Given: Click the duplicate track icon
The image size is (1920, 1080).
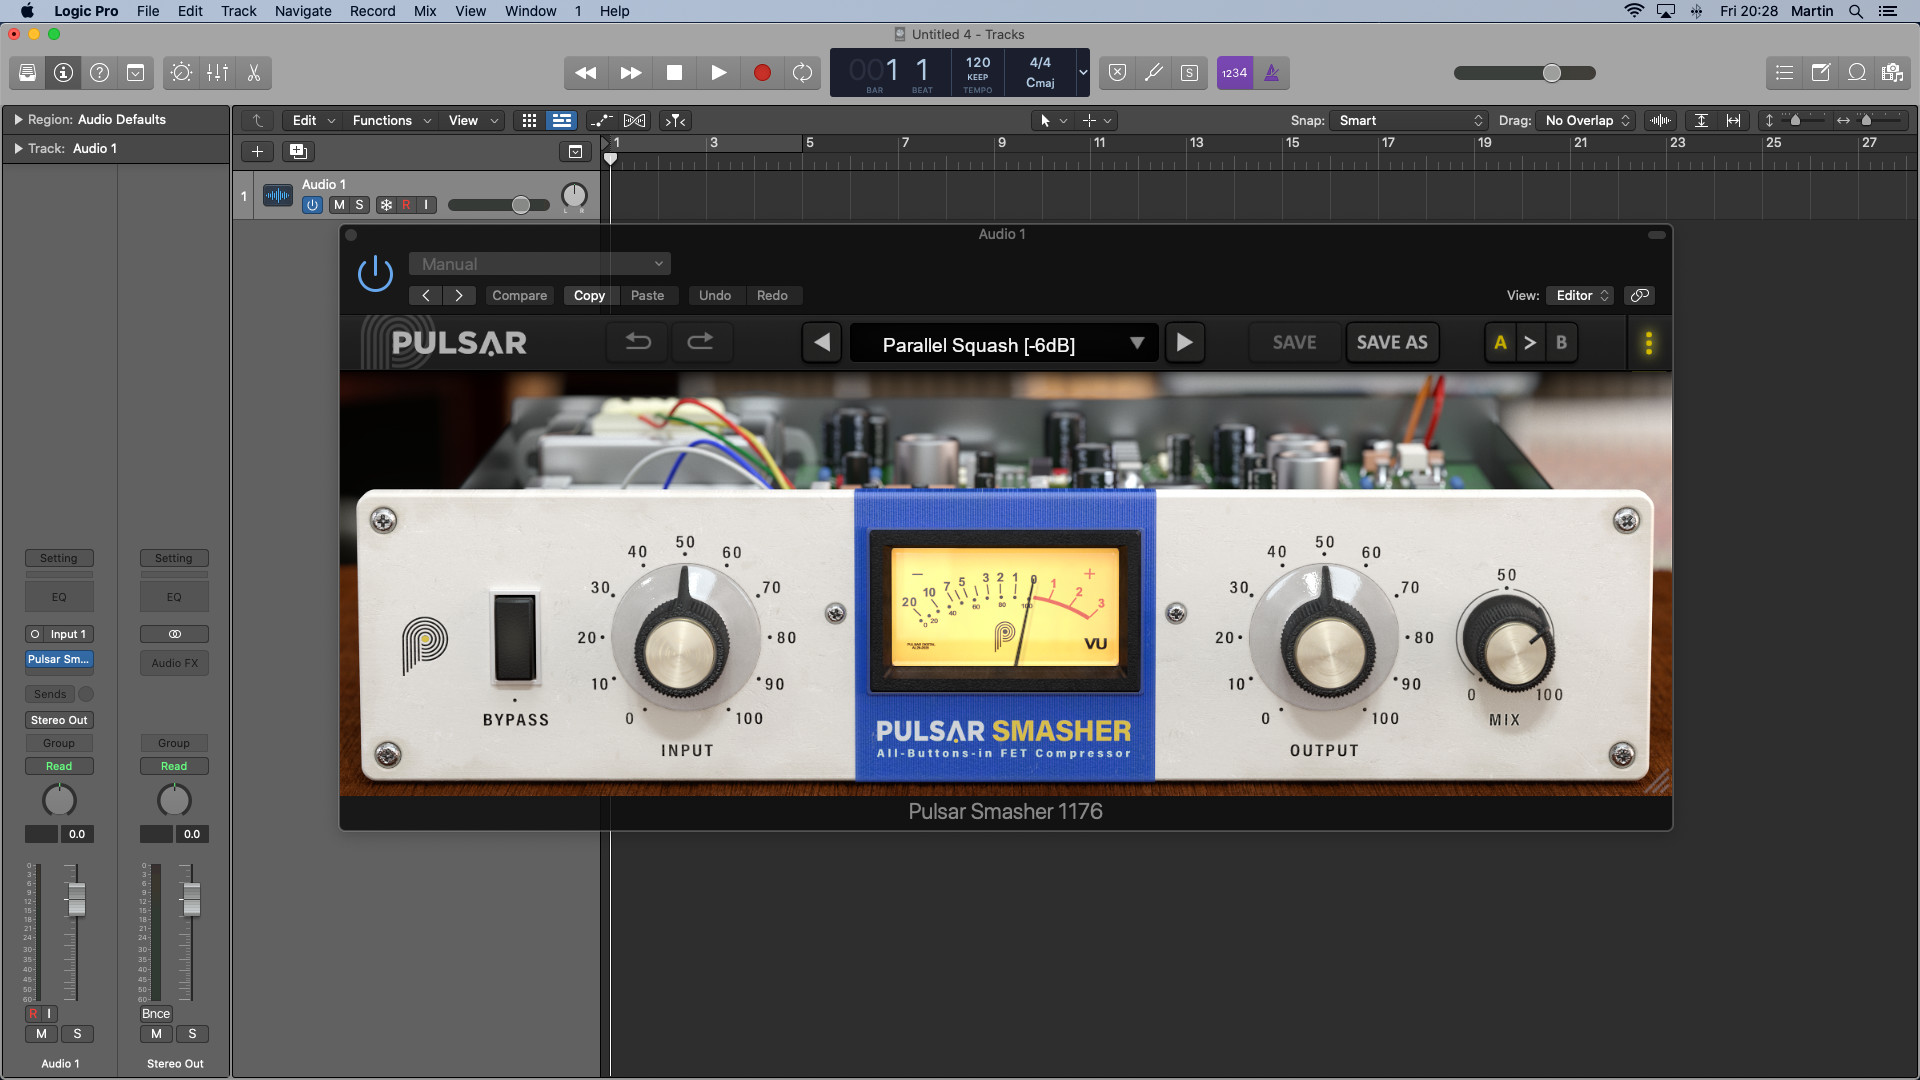Looking at the screenshot, I should tap(298, 151).
